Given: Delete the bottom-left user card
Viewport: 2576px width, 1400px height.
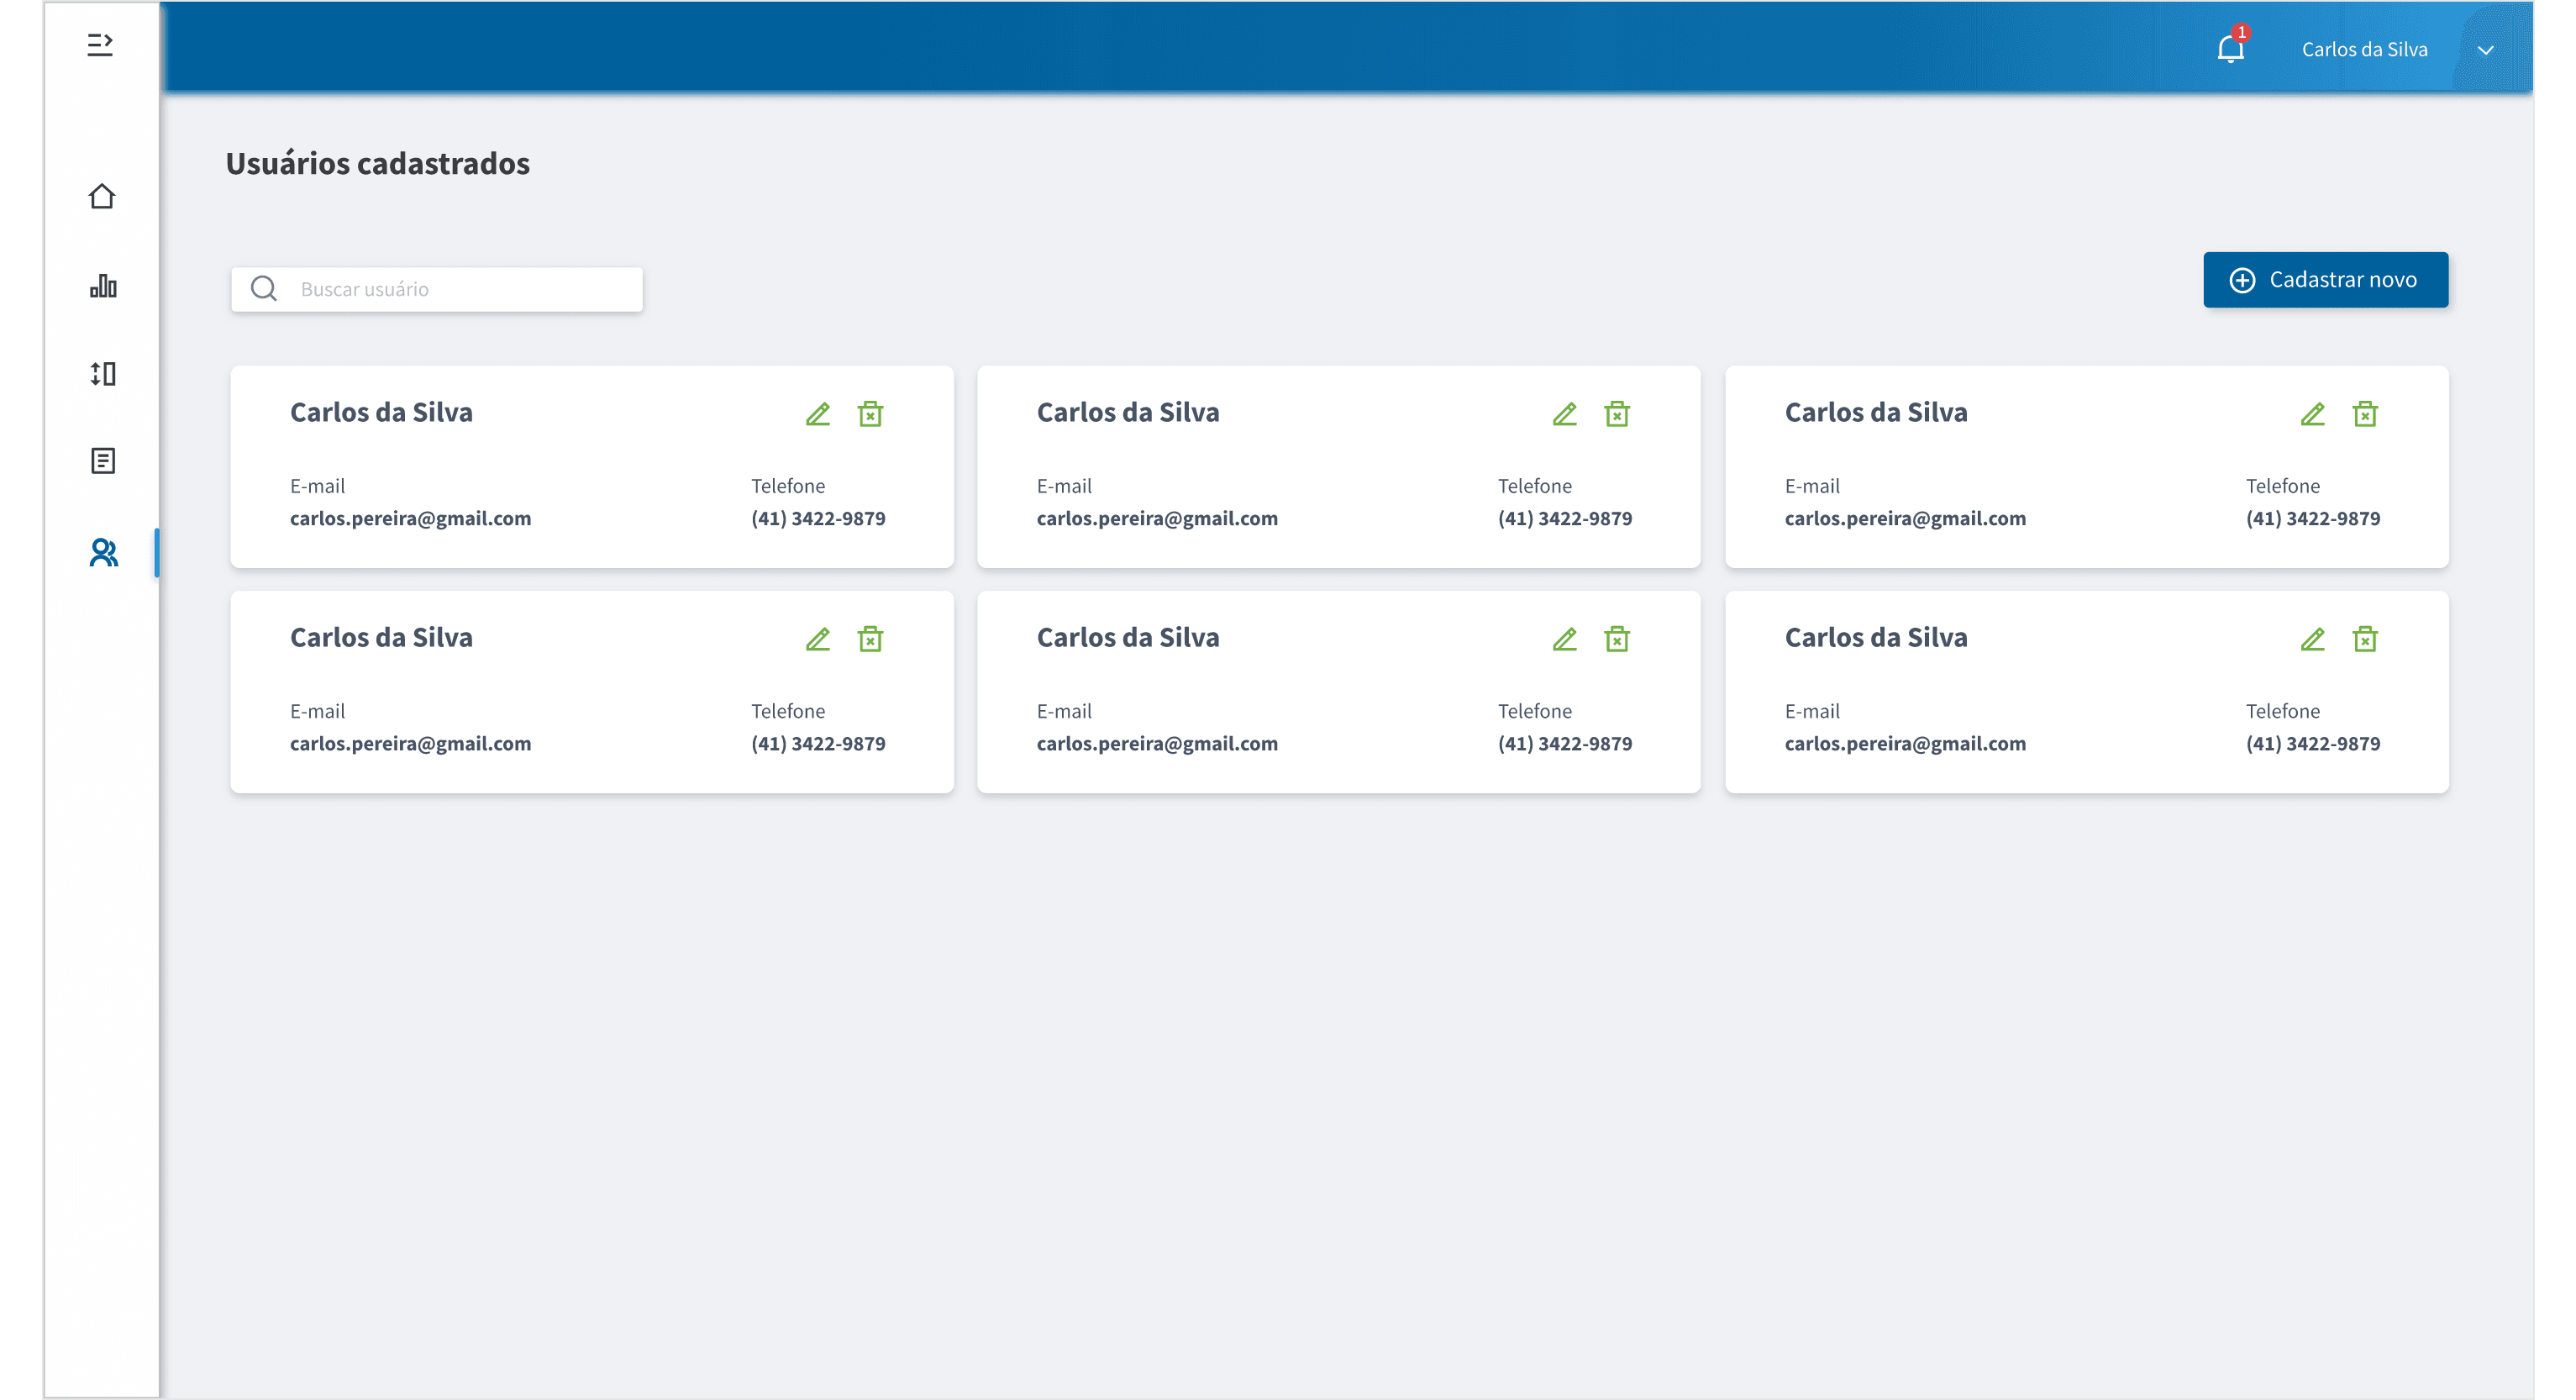Looking at the screenshot, I should [x=870, y=639].
